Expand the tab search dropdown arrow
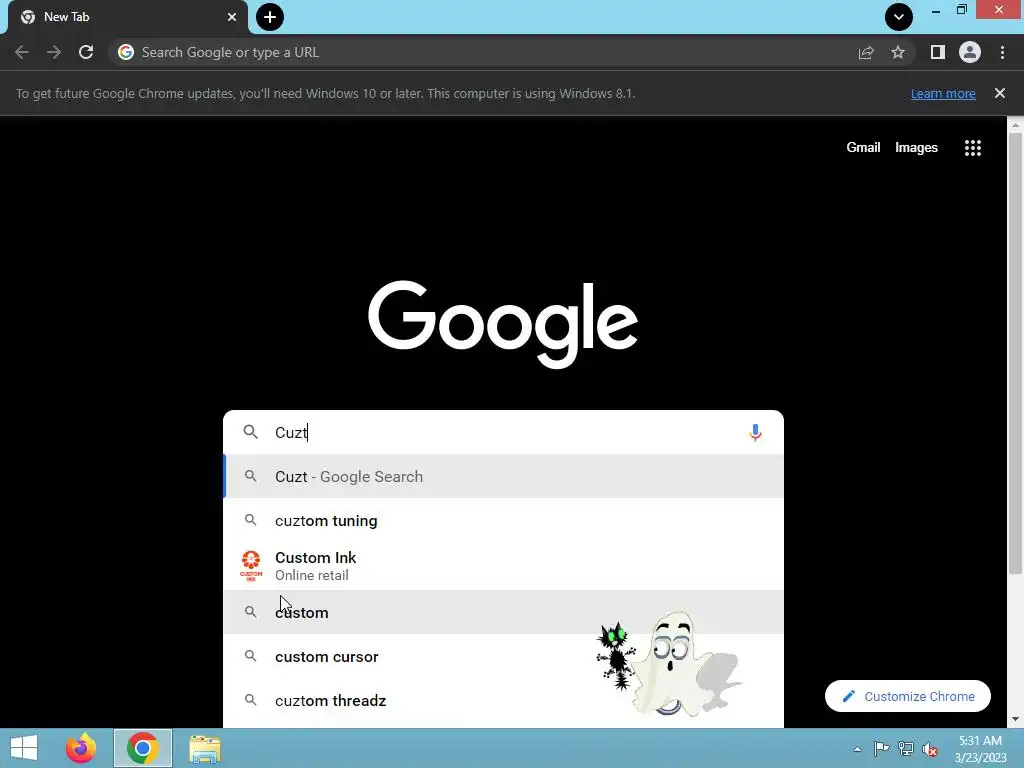The image size is (1024, 768). [899, 17]
